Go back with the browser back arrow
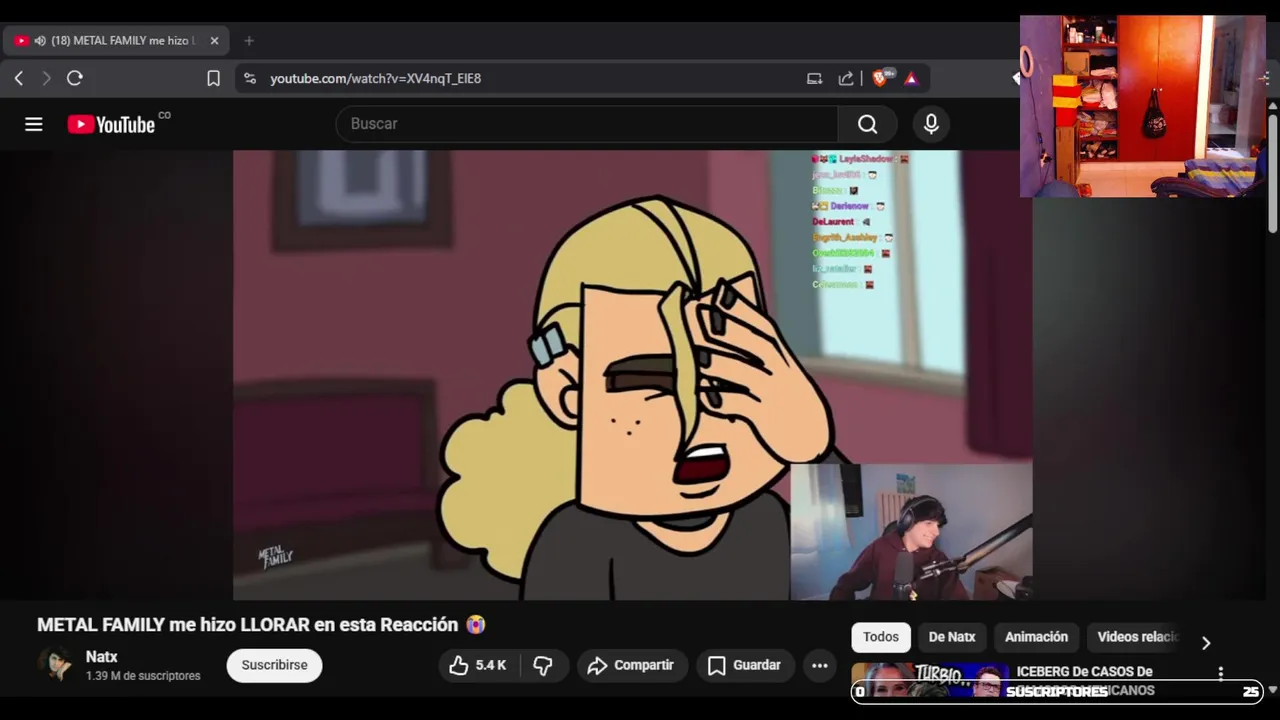The width and height of the screenshot is (1280, 720). click(18, 78)
